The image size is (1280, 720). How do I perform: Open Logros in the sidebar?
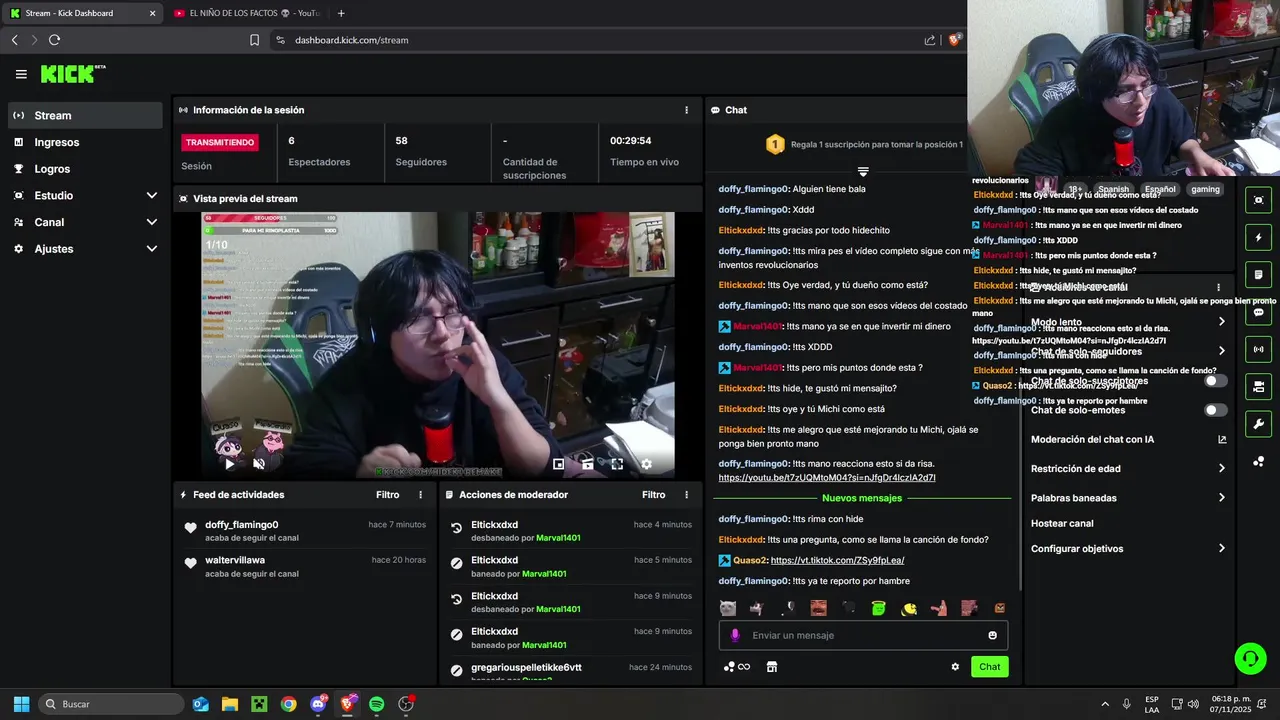tap(85, 169)
